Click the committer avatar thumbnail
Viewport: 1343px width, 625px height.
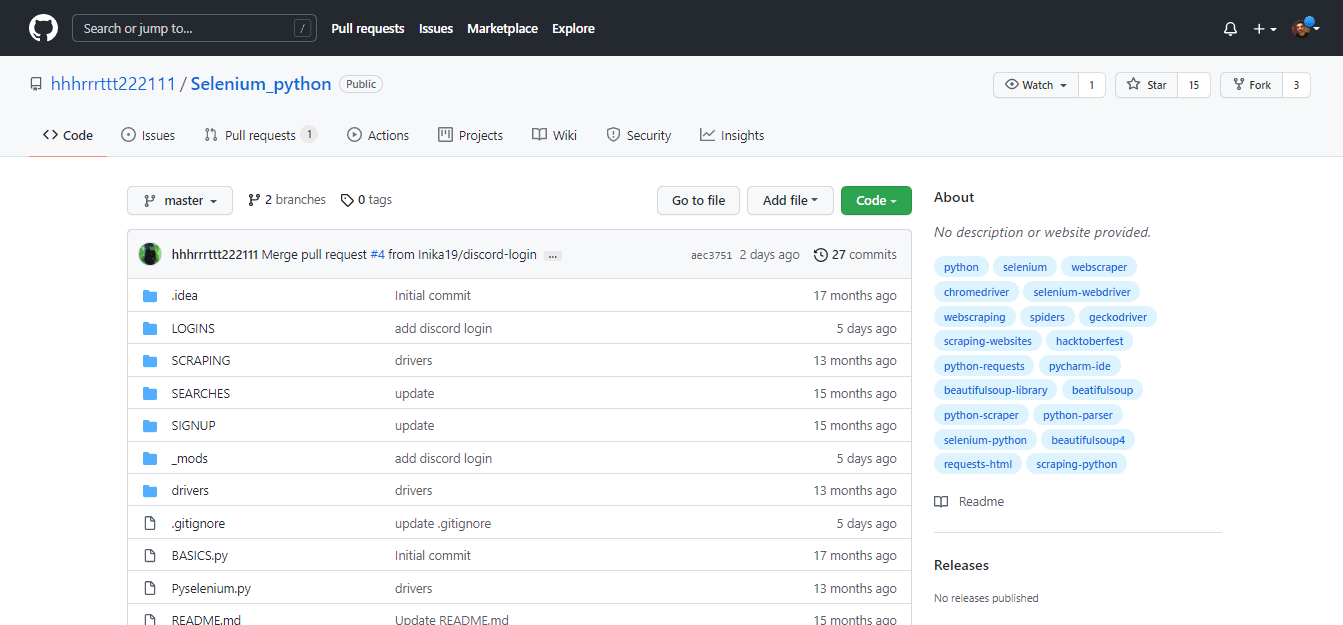click(x=150, y=254)
